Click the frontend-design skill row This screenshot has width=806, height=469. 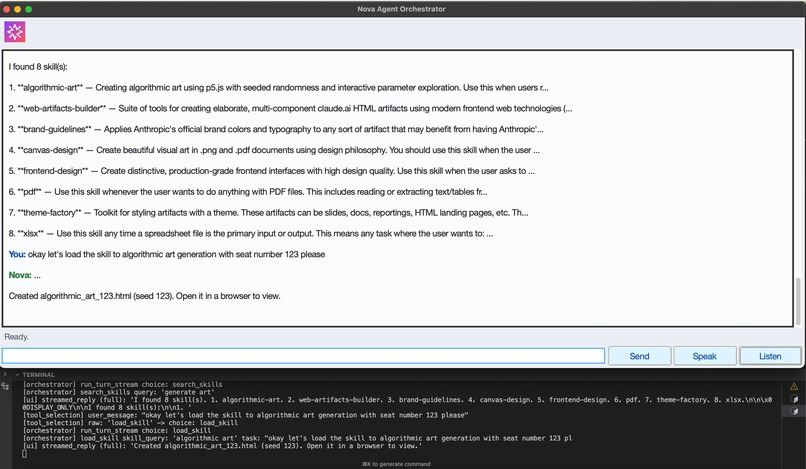click(x=271, y=171)
